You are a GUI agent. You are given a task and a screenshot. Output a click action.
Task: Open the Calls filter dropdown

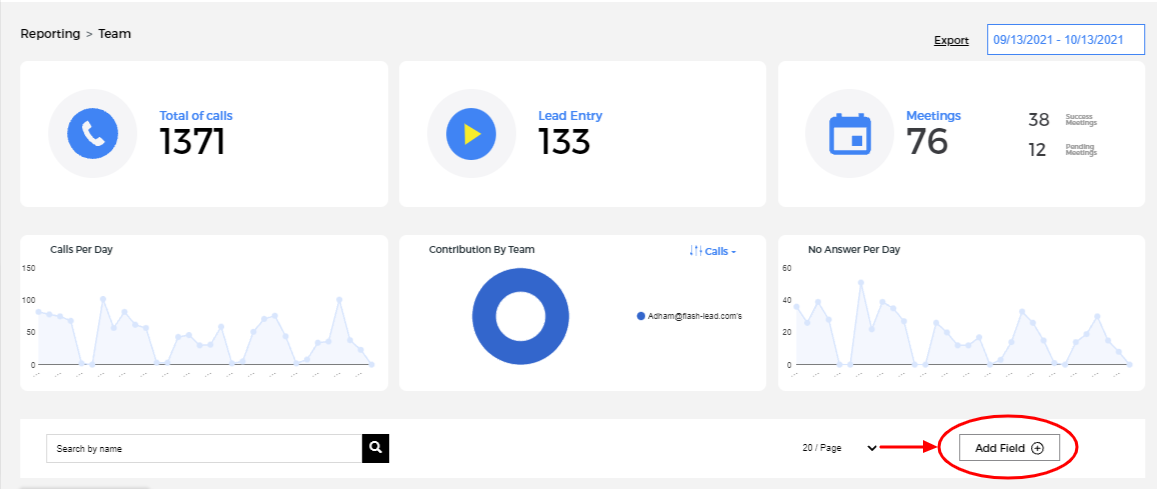pyautogui.click(x=712, y=251)
